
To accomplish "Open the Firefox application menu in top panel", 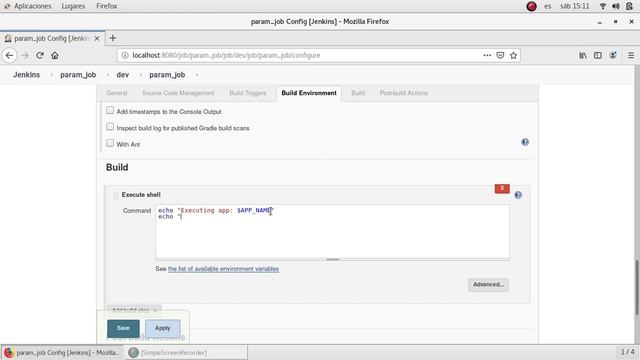I will (x=107, y=6).
